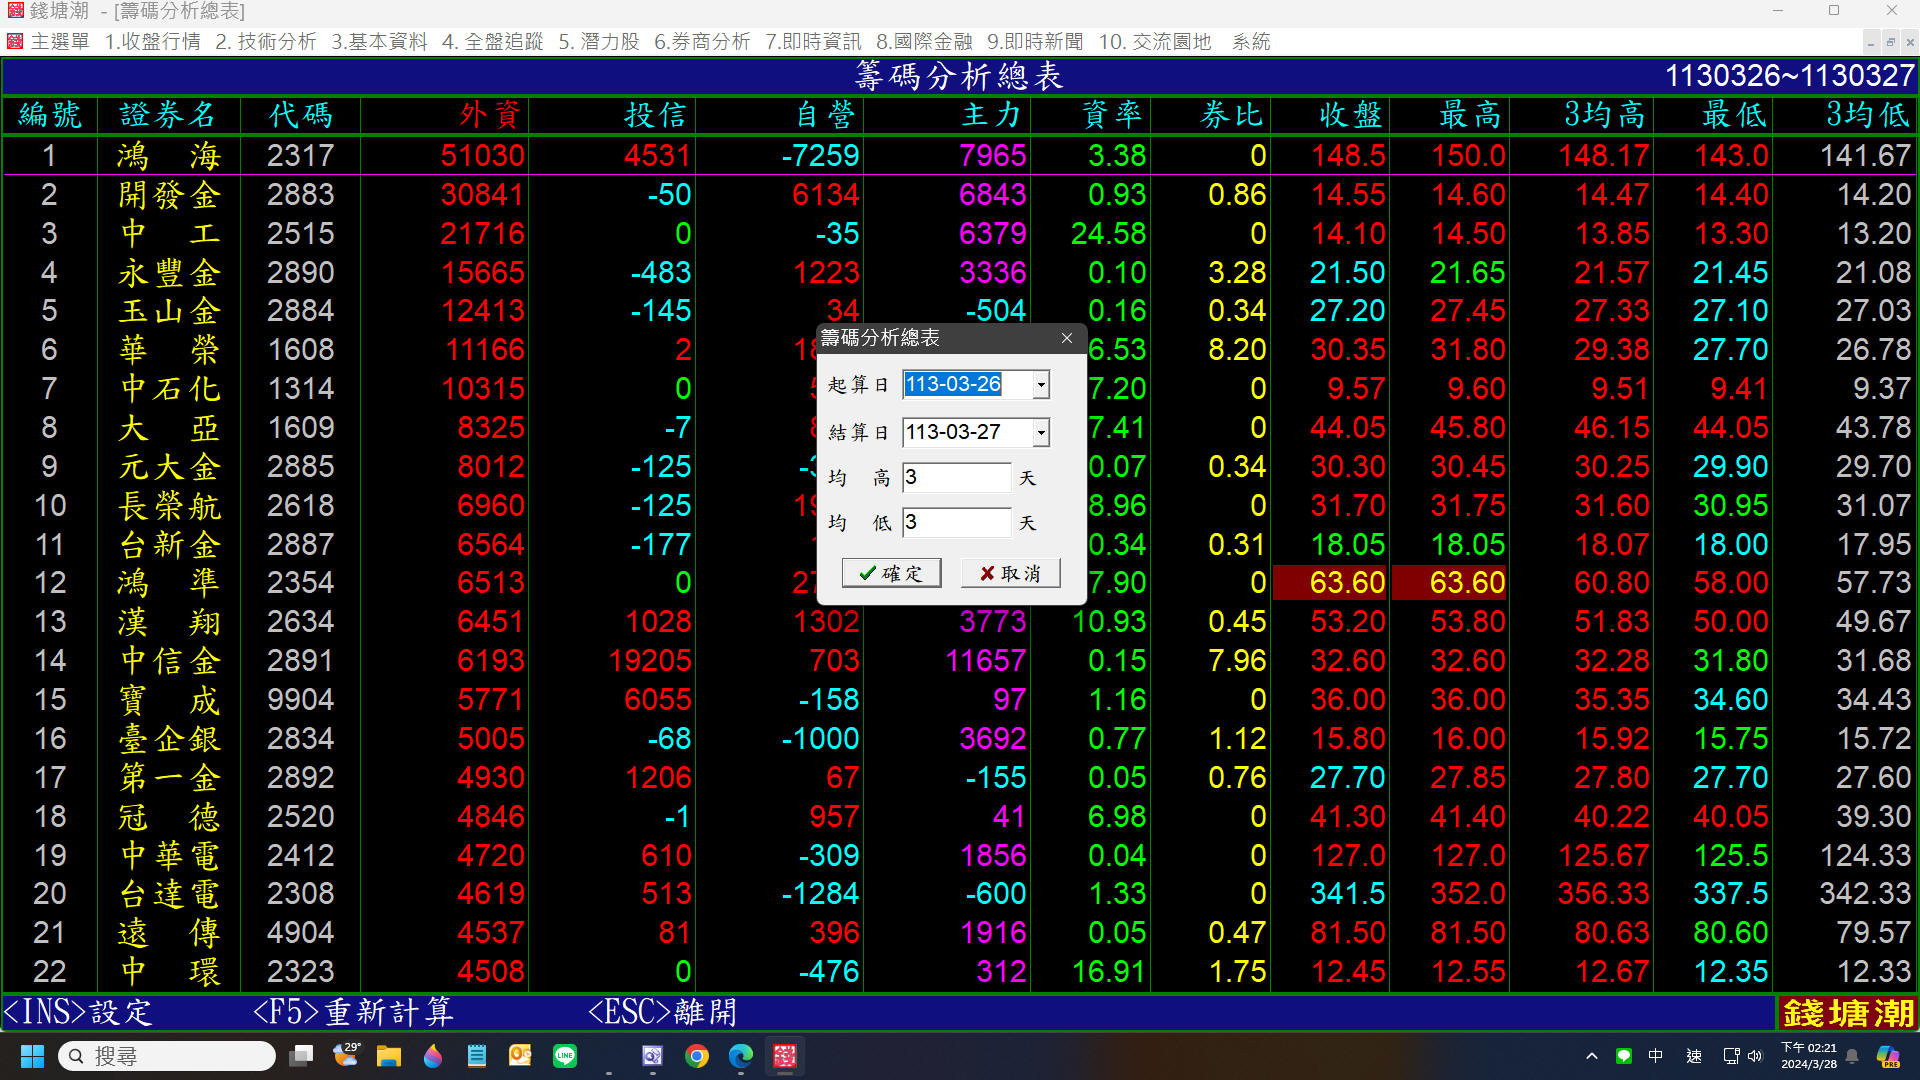Click the 取消 cancel button
The height and width of the screenshot is (1080, 1920).
point(1010,573)
